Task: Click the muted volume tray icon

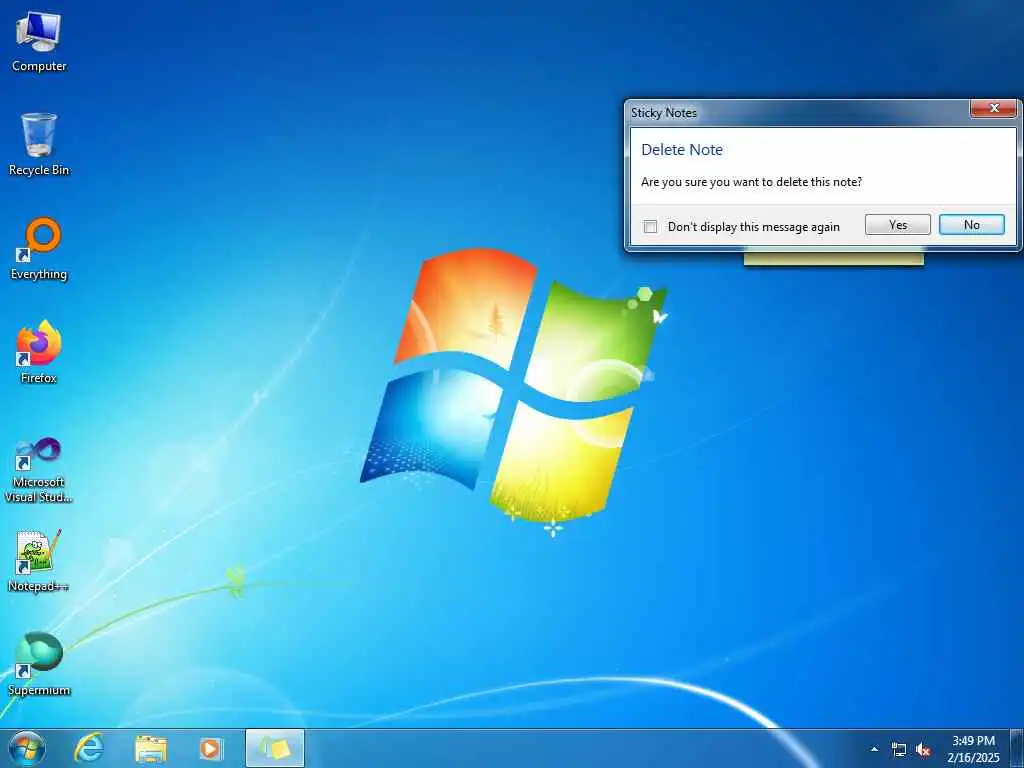Action: click(x=923, y=750)
